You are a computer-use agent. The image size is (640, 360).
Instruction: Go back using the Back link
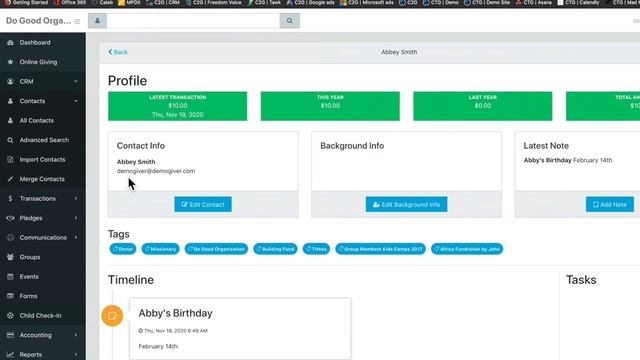pyautogui.click(x=118, y=52)
